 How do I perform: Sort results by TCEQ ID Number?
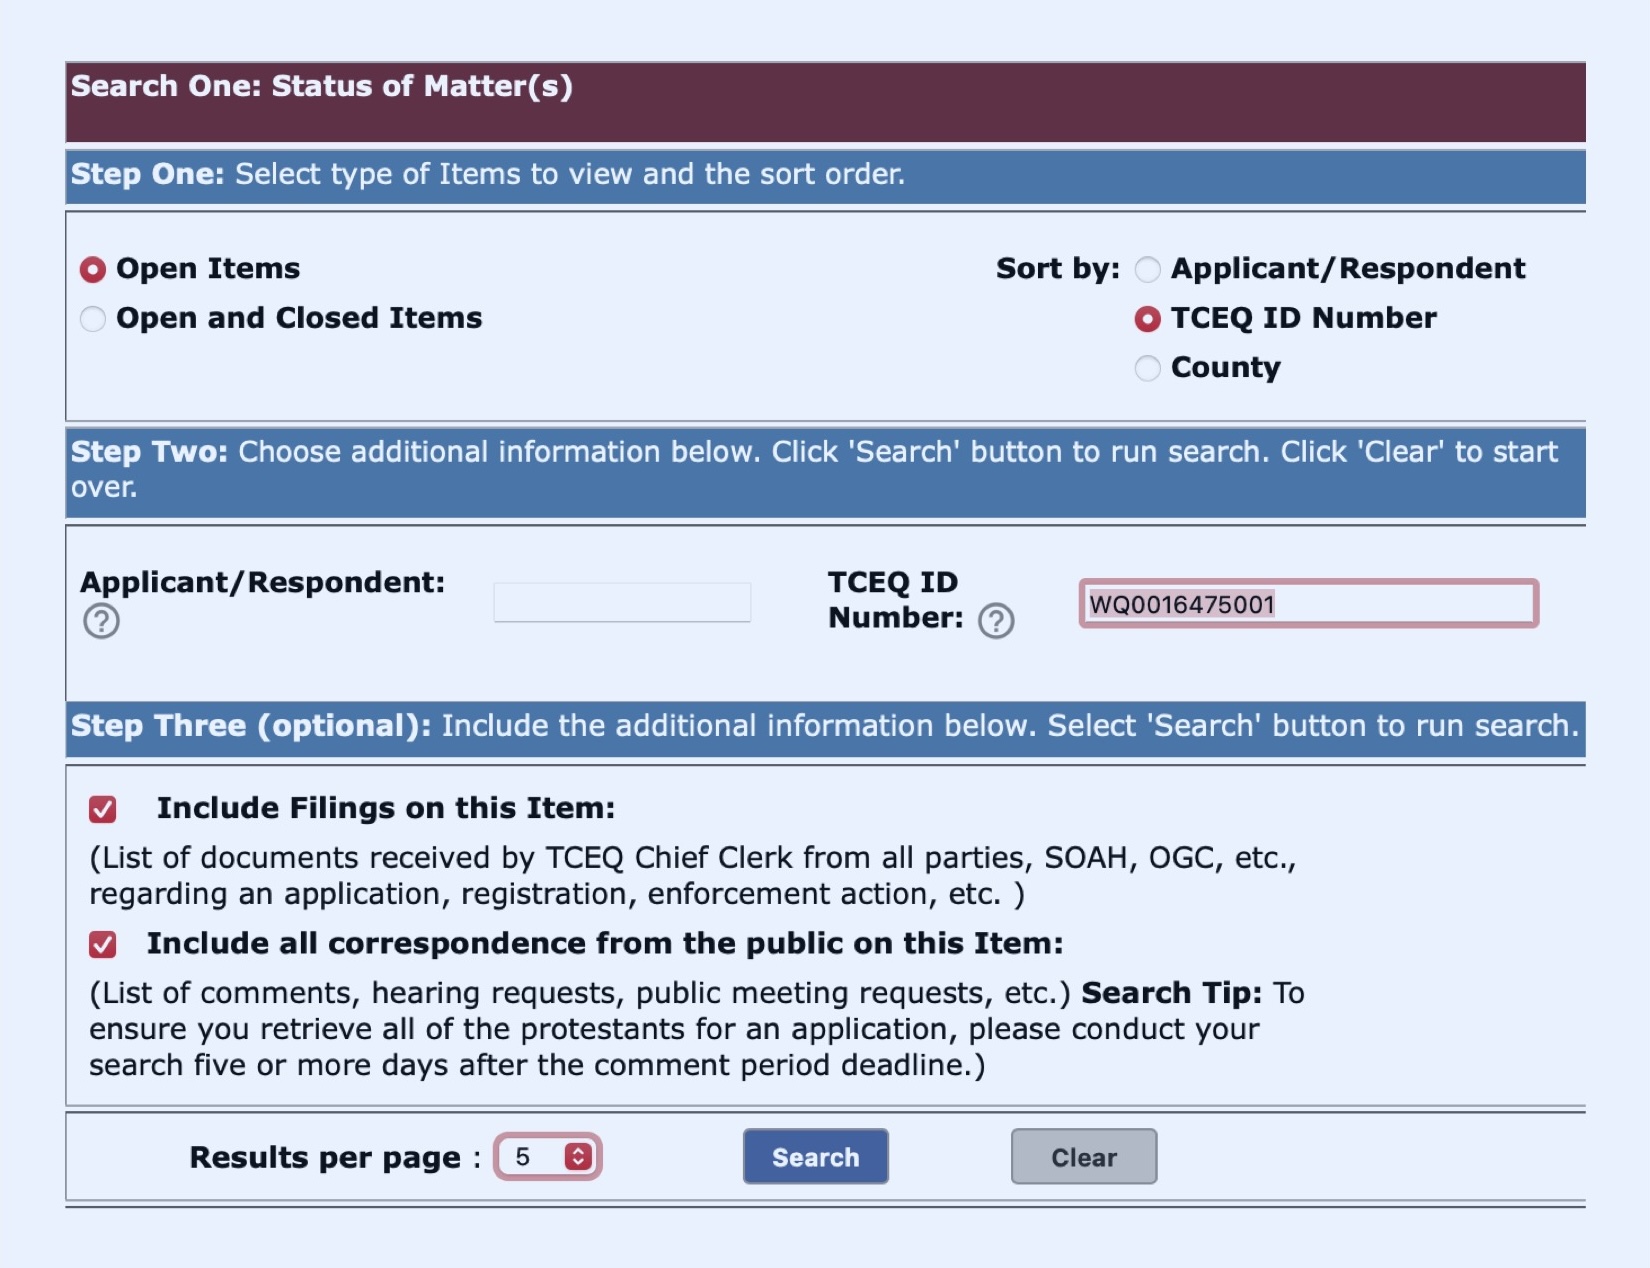click(x=1148, y=319)
